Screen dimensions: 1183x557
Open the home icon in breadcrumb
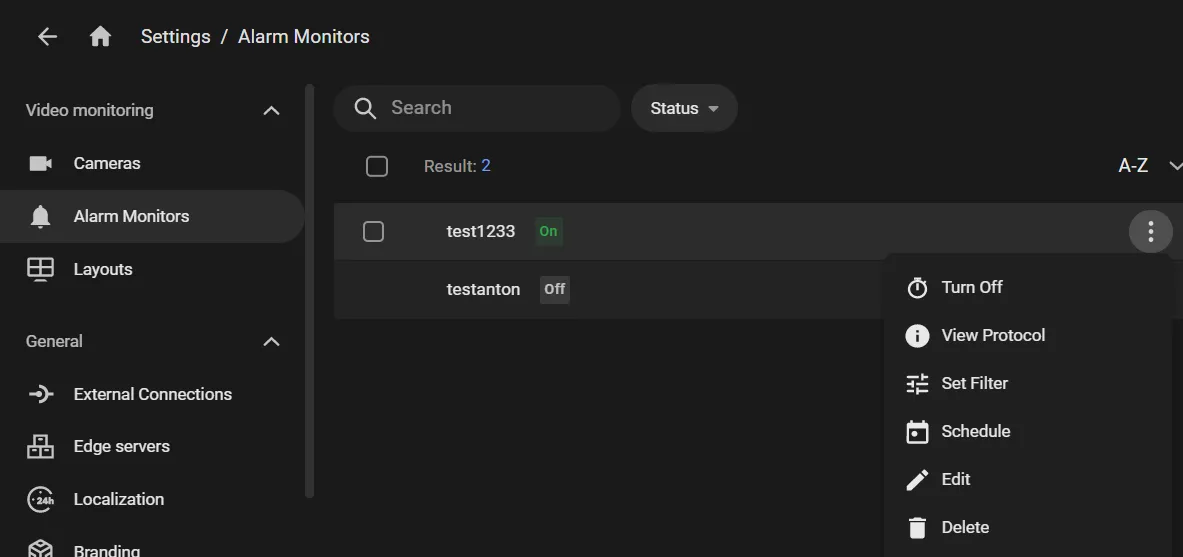tap(100, 36)
